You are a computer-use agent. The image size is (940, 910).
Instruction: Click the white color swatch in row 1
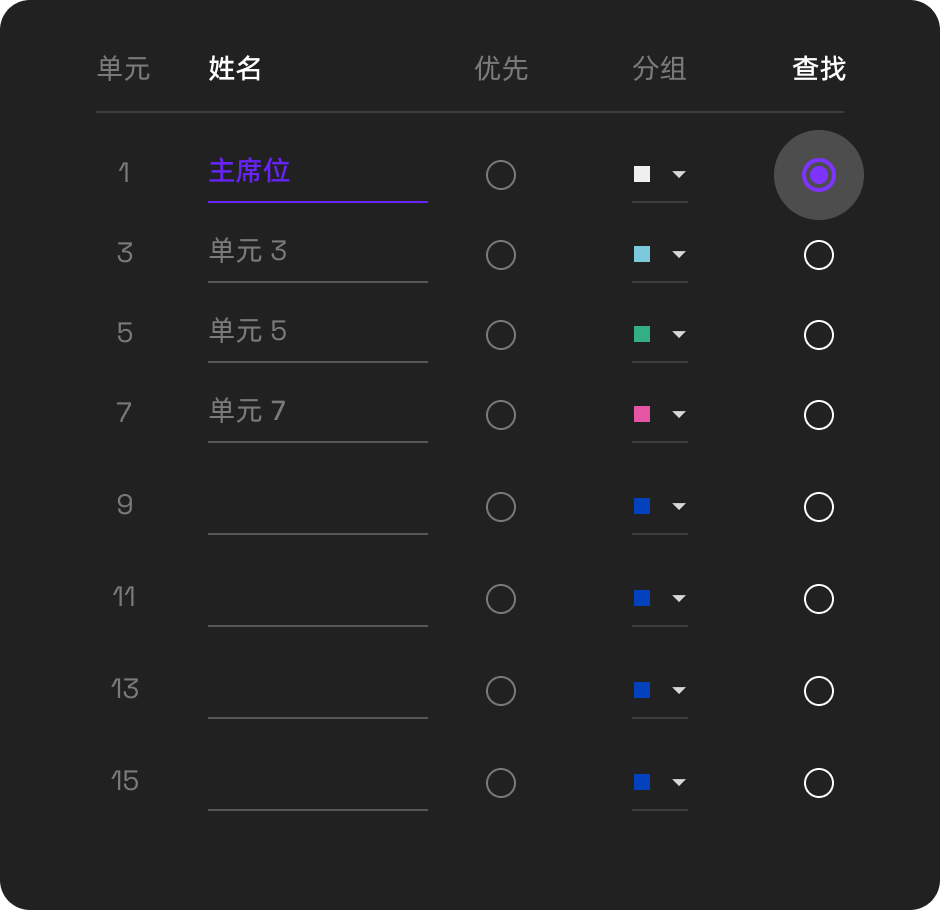(641, 174)
